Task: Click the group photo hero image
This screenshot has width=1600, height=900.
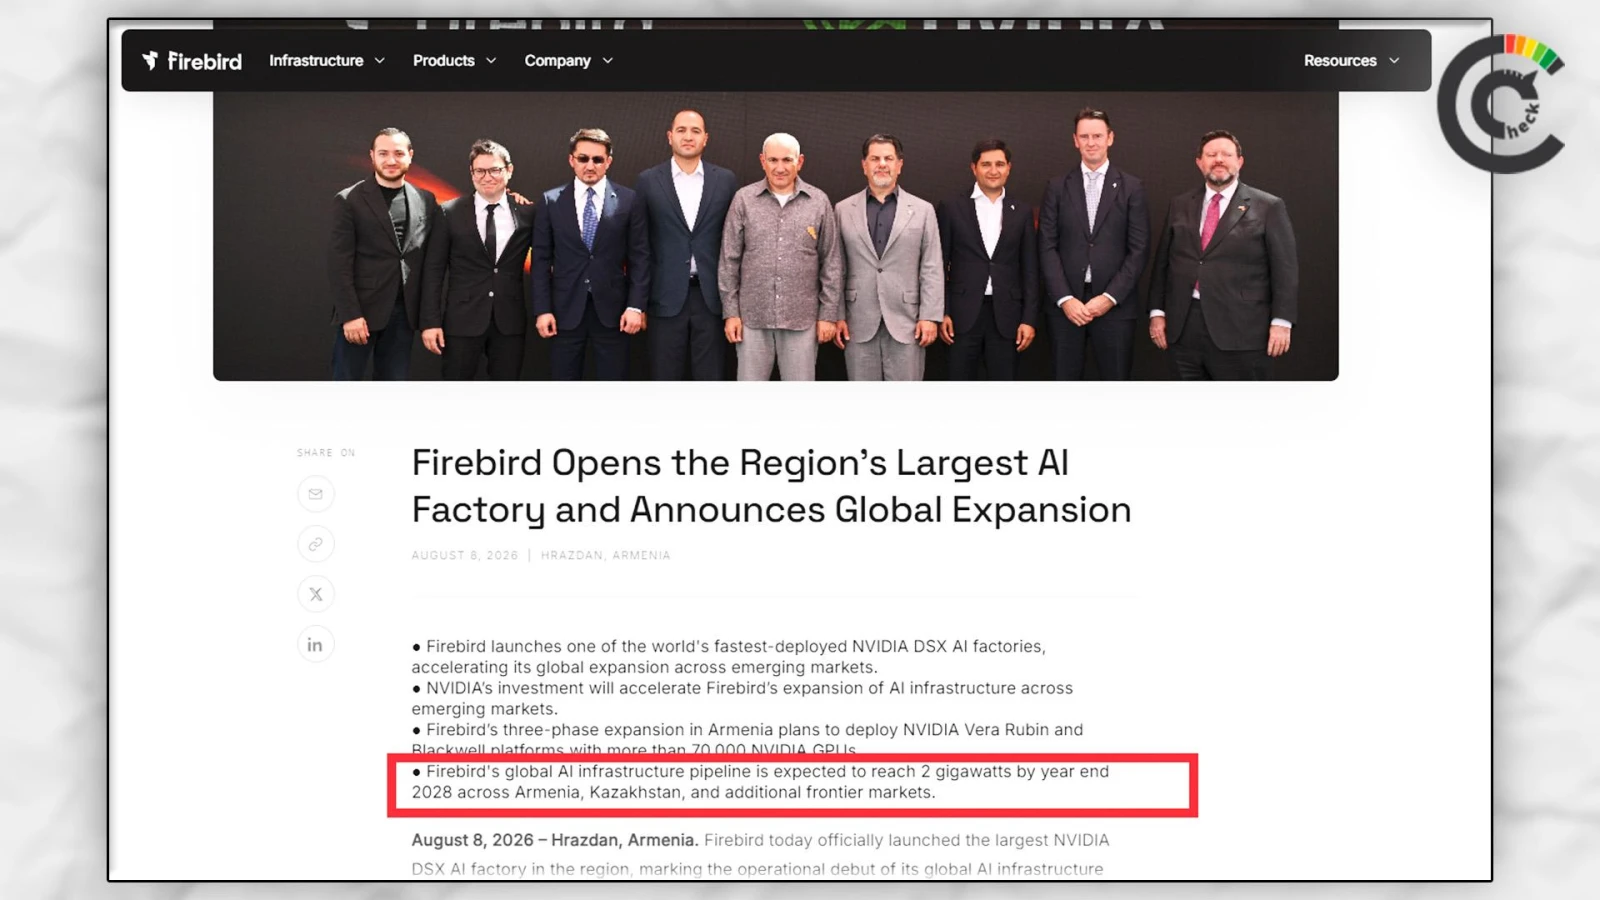Action: (776, 236)
